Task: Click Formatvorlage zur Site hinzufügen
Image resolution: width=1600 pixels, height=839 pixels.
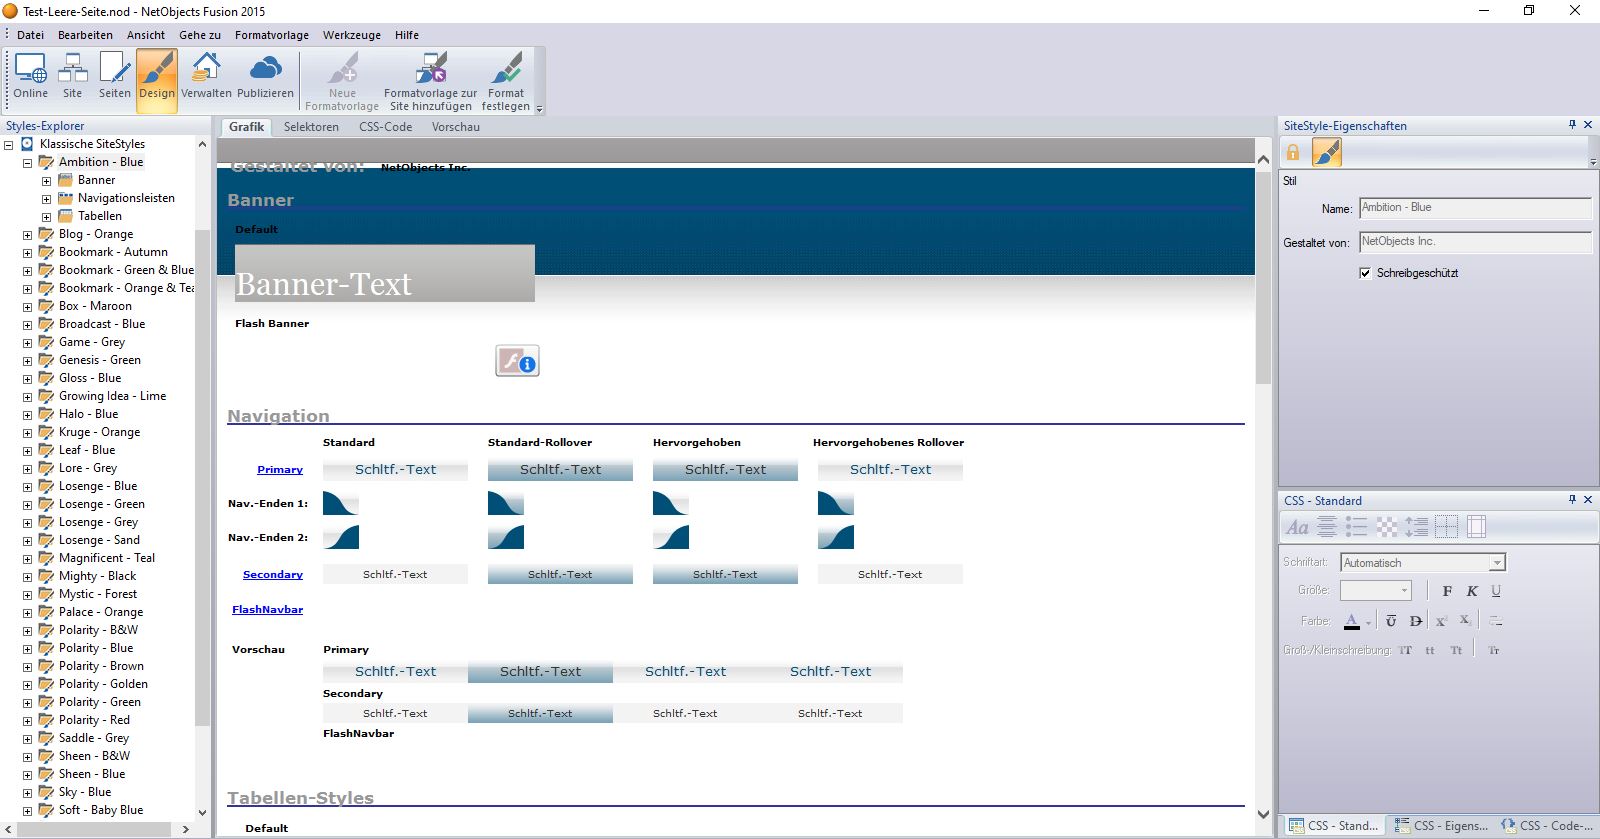Action: coord(430,81)
